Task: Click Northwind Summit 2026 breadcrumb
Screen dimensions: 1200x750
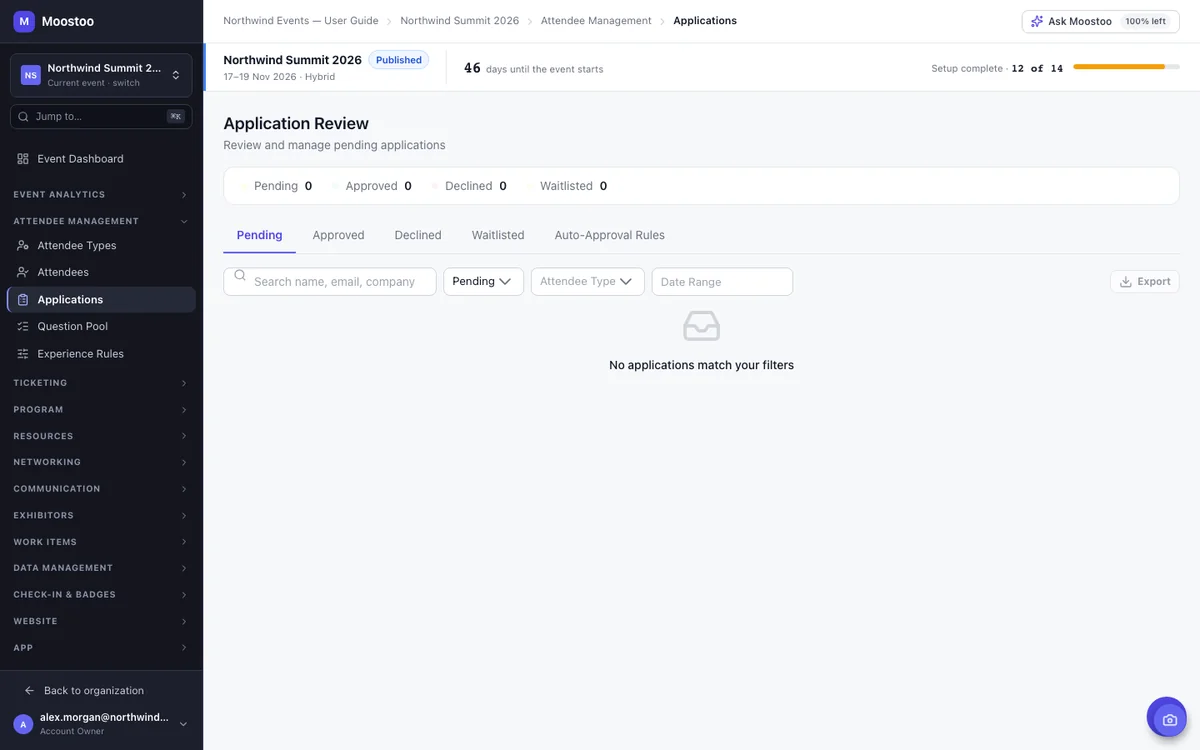Action: point(460,20)
